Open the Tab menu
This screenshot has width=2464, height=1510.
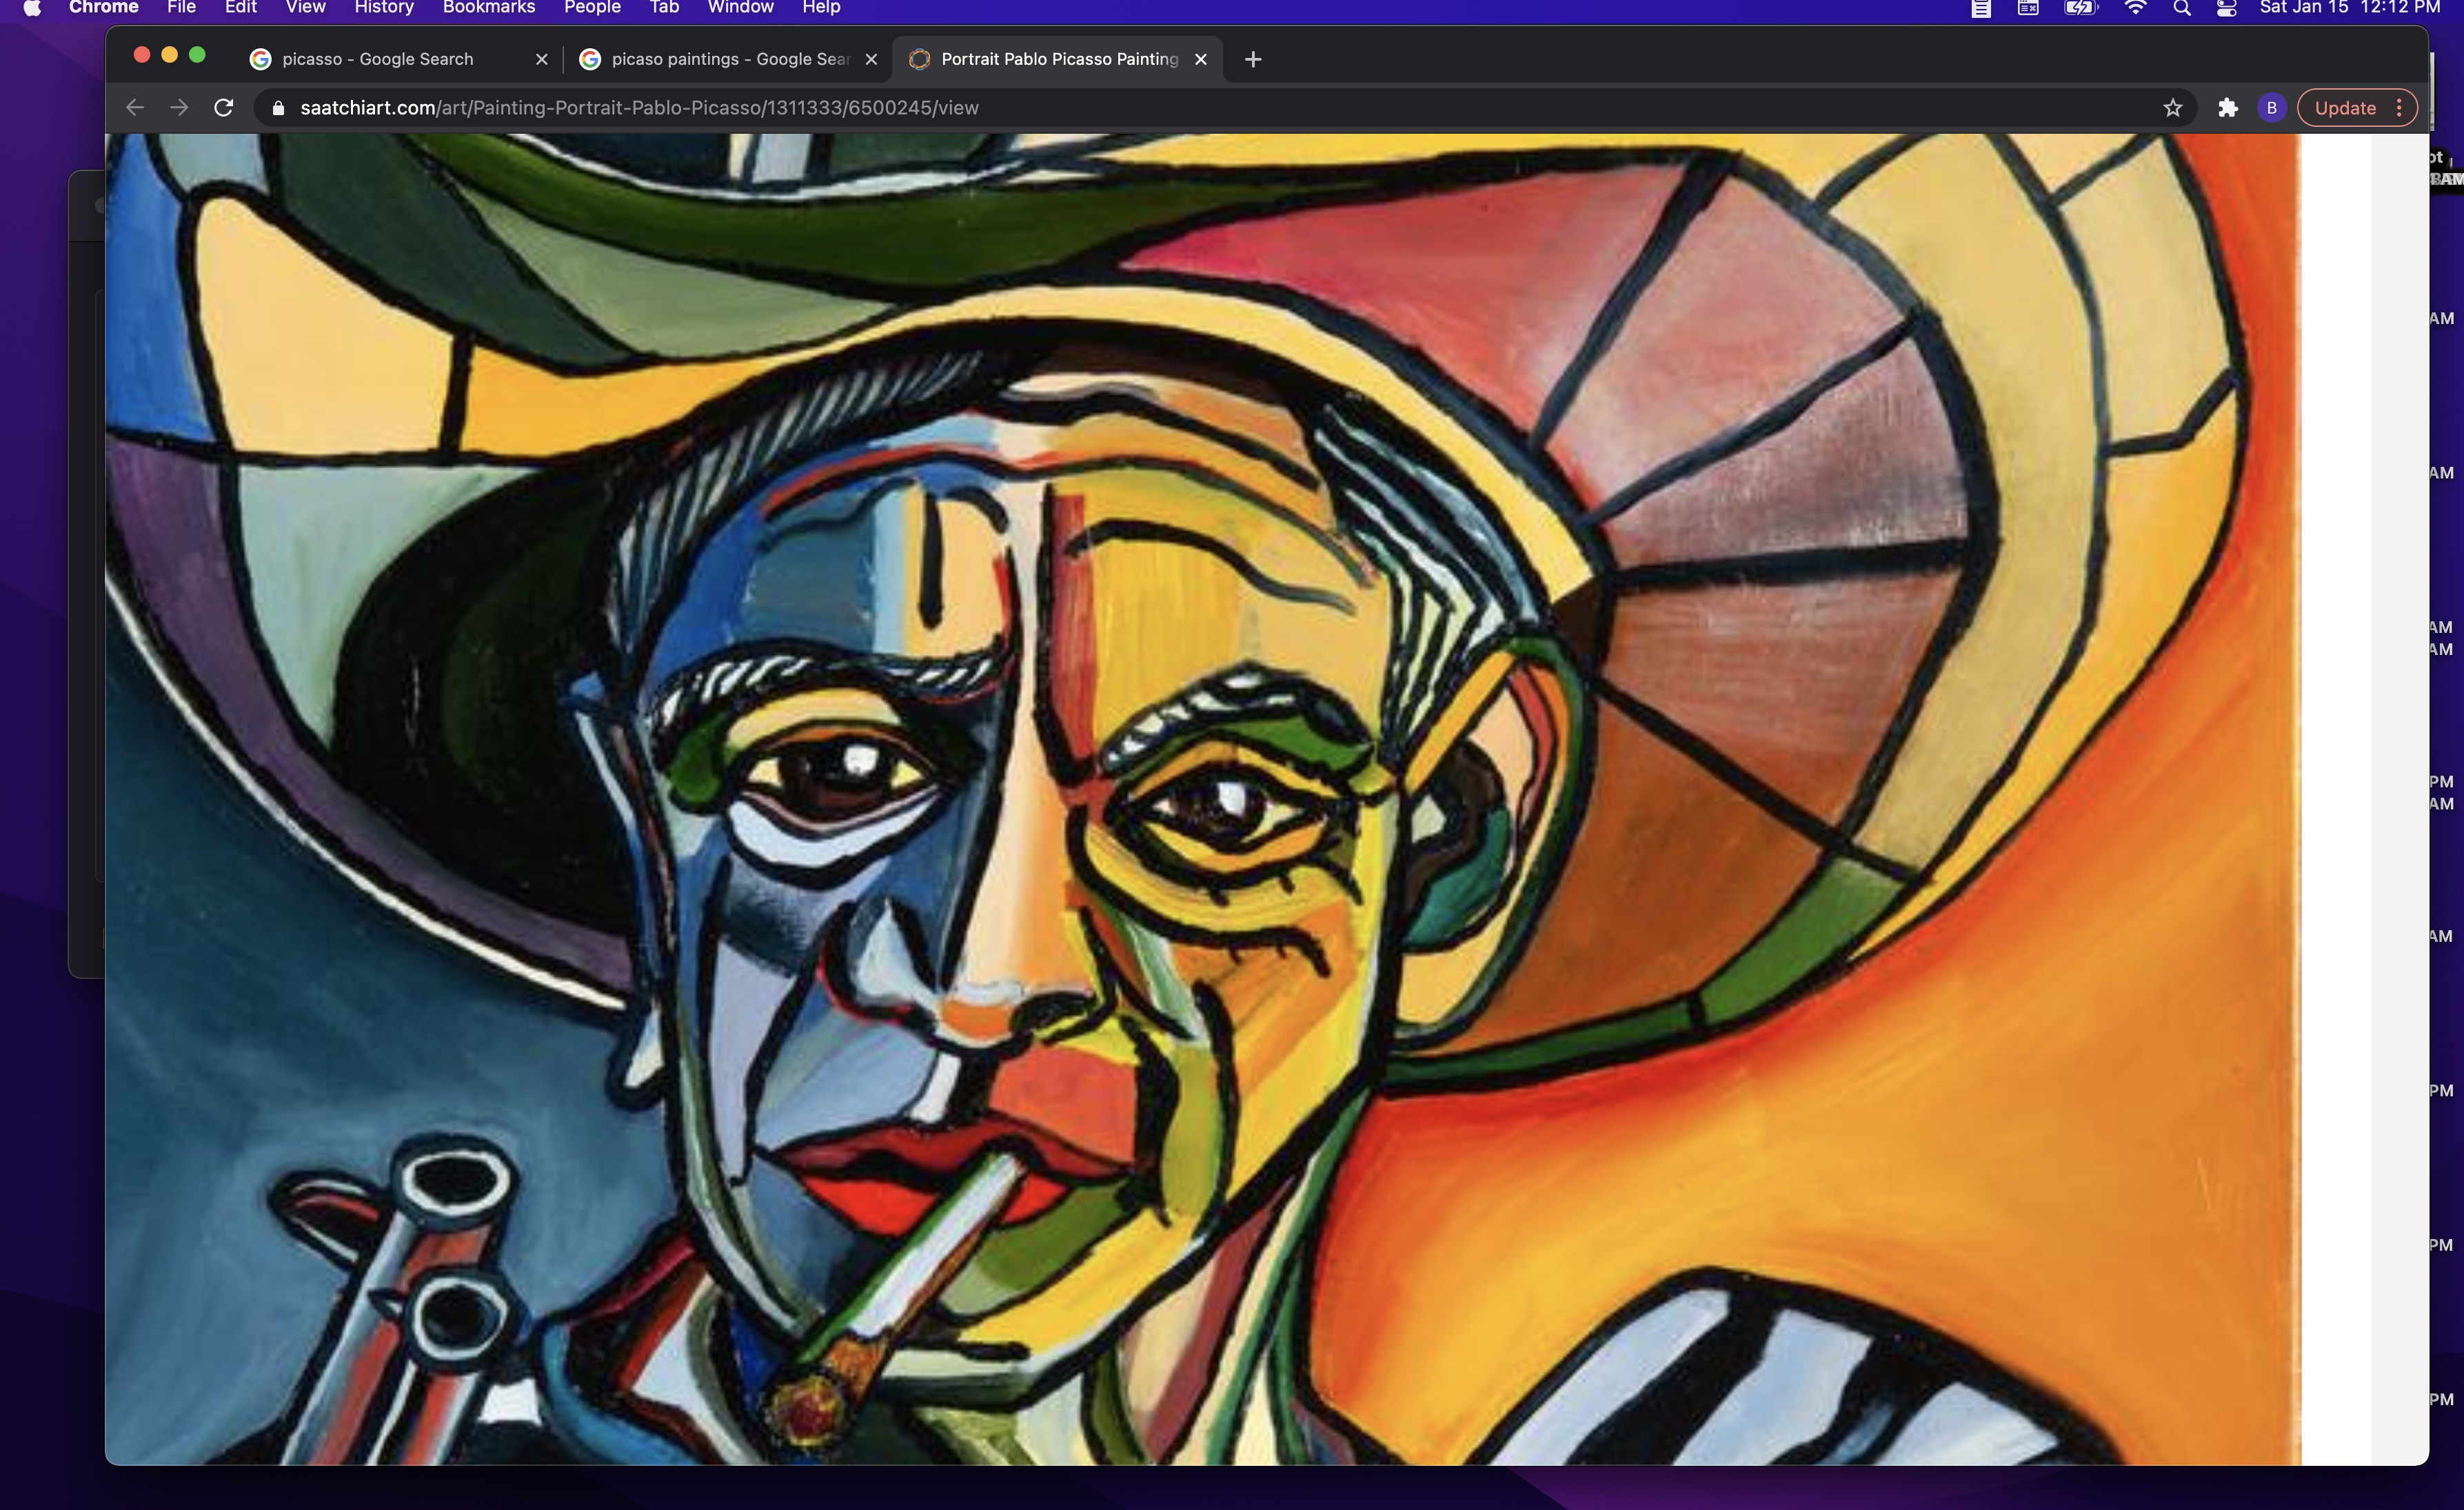point(664,8)
